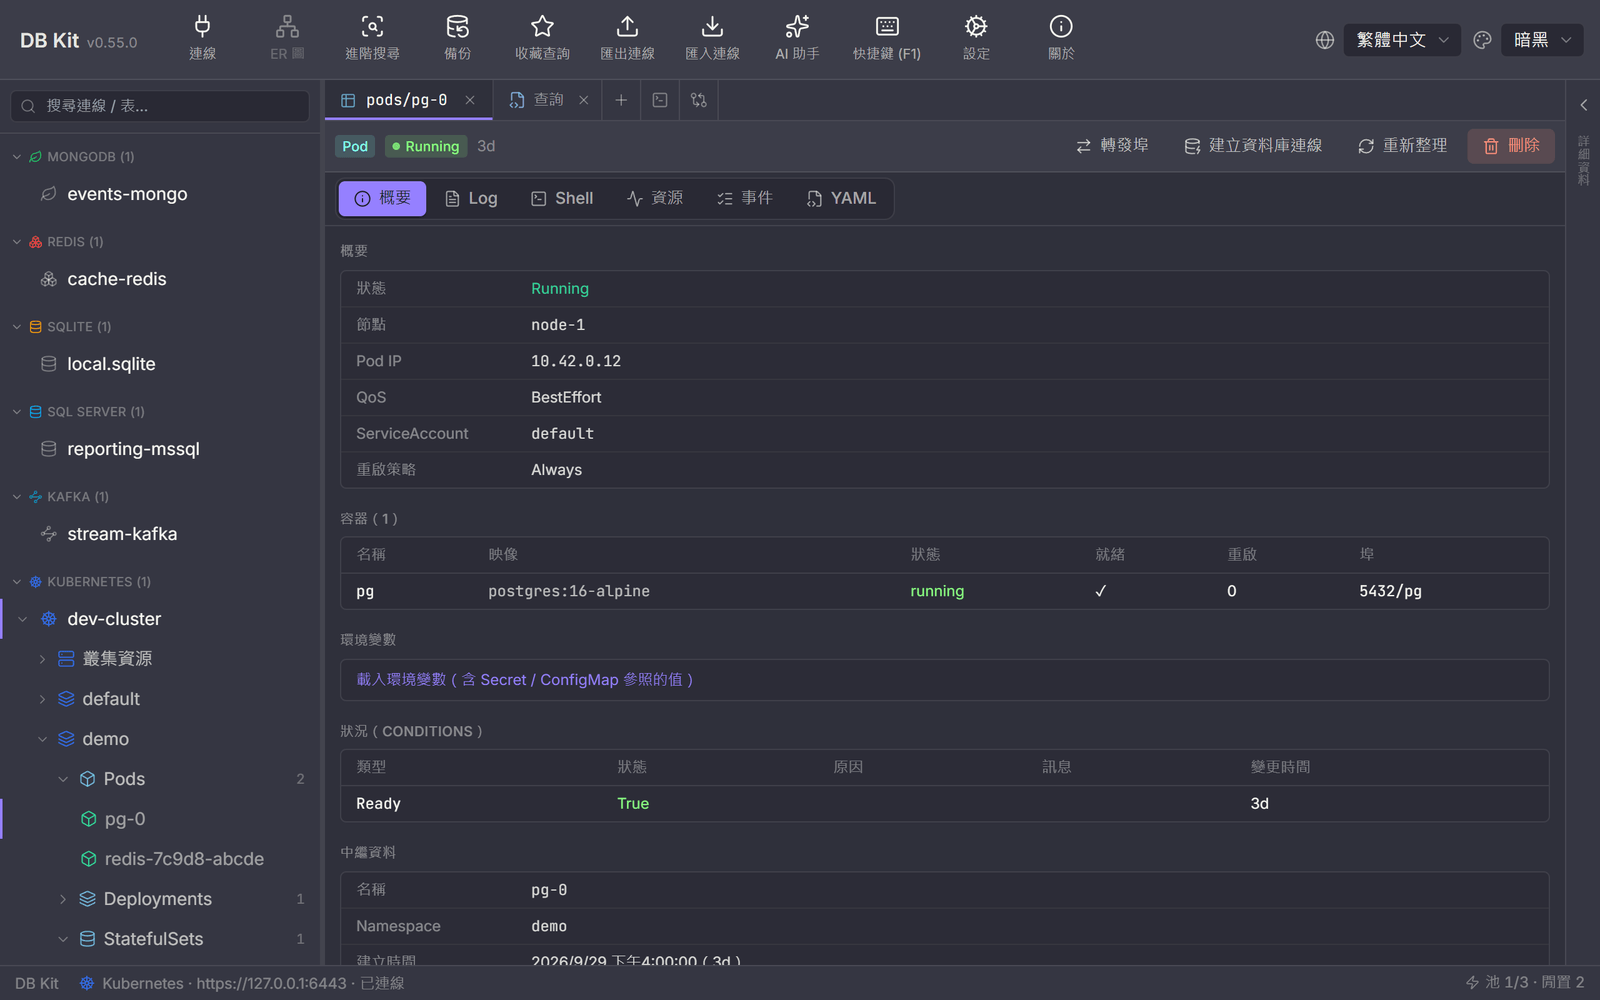
Task: Open 設定 settings
Action: [976, 38]
